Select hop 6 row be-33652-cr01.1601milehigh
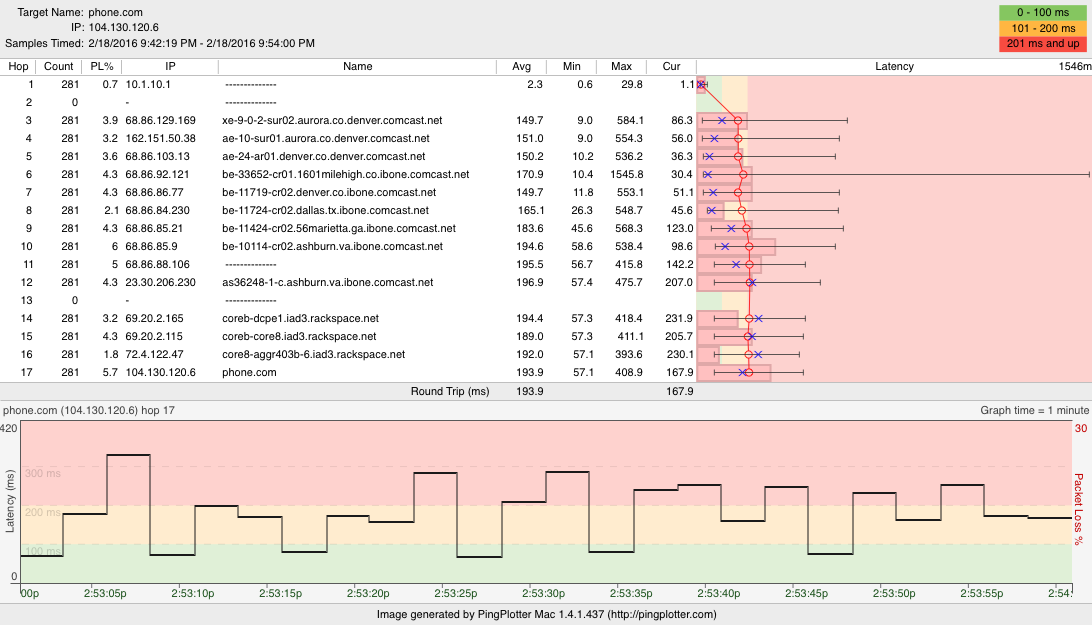Screen dimensions: 1092x625 [x=345, y=174]
